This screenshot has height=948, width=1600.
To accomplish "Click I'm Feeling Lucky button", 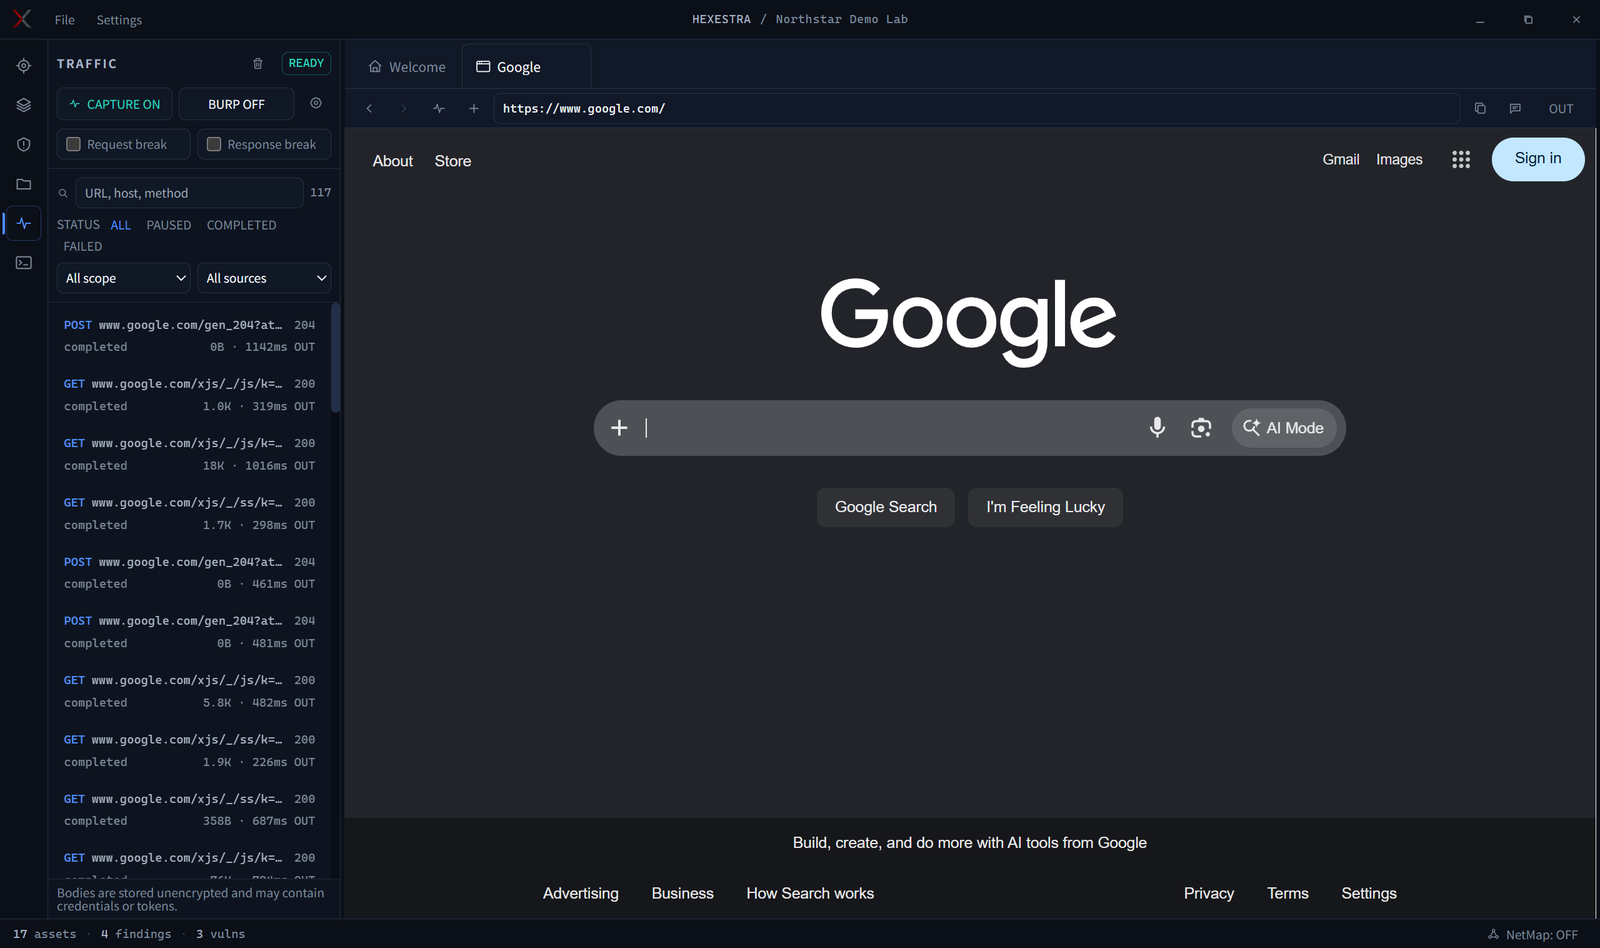I will 1045,507.
